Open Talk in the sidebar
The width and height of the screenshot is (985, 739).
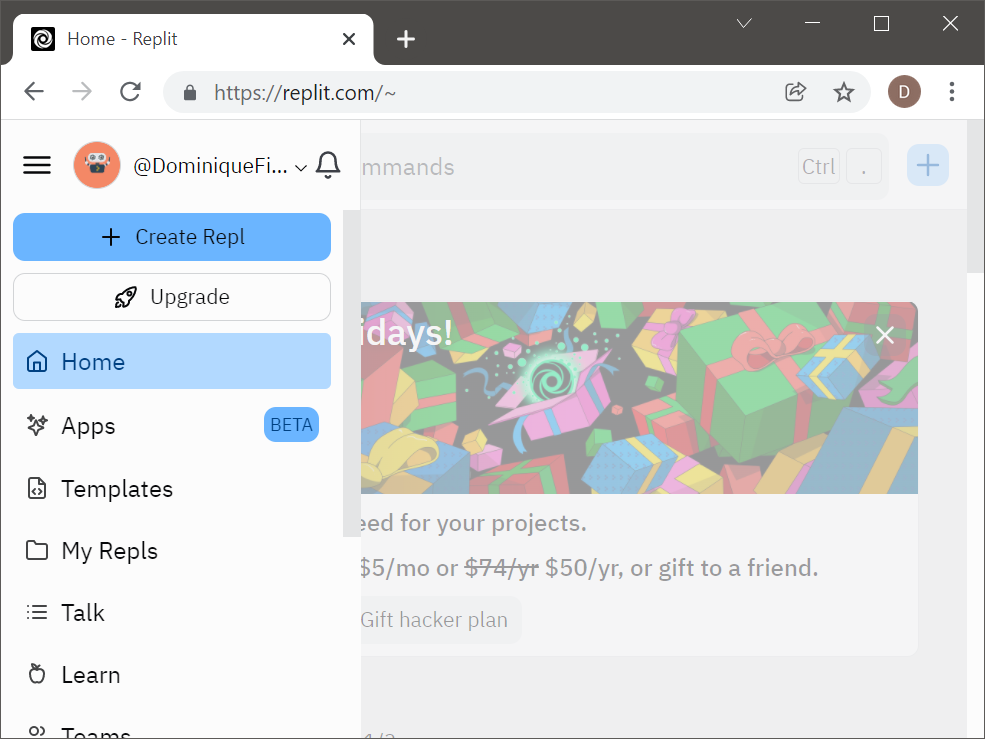(172, 613)
